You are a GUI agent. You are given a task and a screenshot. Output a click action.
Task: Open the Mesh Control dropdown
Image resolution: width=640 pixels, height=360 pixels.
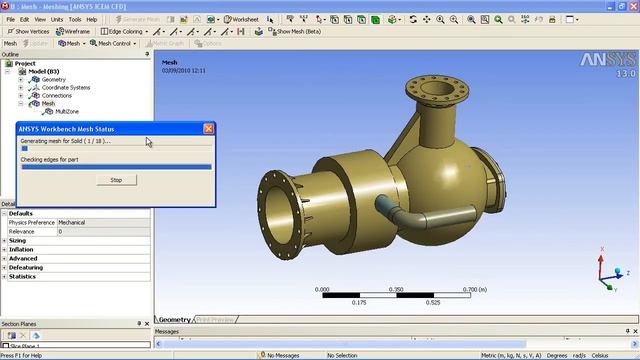click(x=113, y=43)
